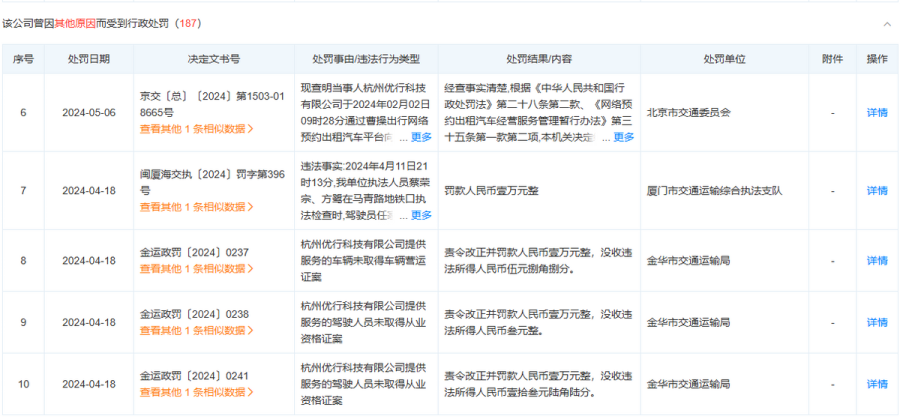Click the 处罚日期 column header

[89, 59]
